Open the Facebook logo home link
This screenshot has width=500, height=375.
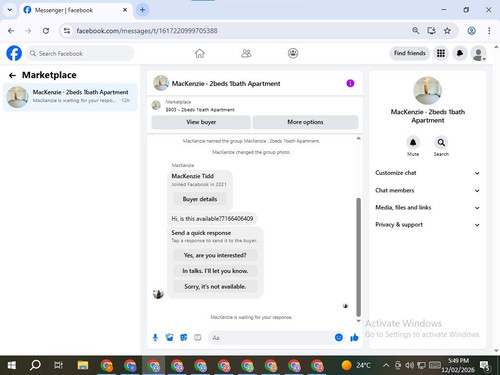click(14, 53)
